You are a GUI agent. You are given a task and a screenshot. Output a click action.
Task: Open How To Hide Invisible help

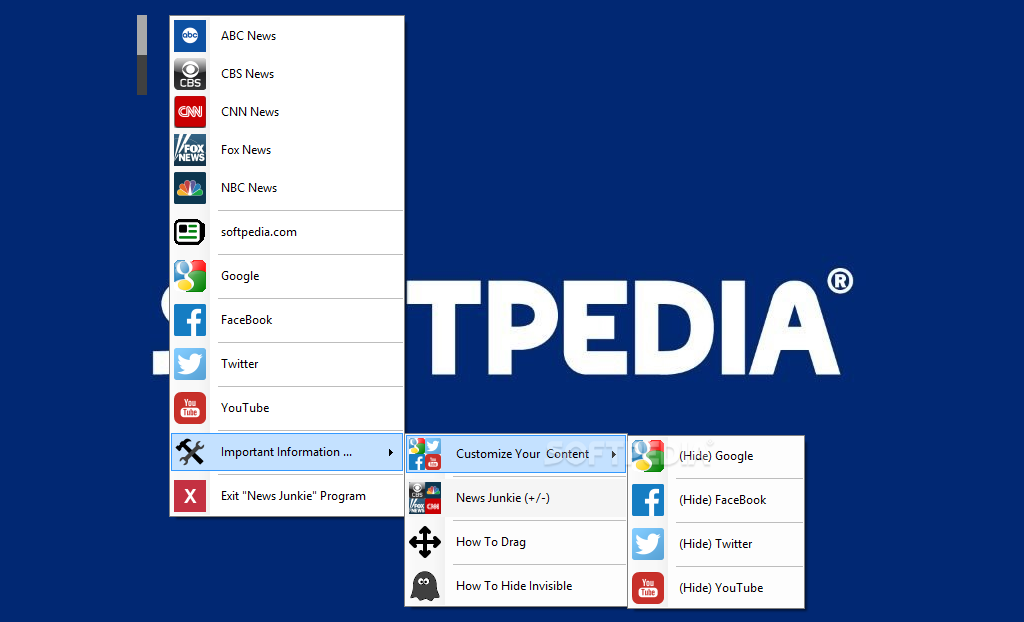516,586
